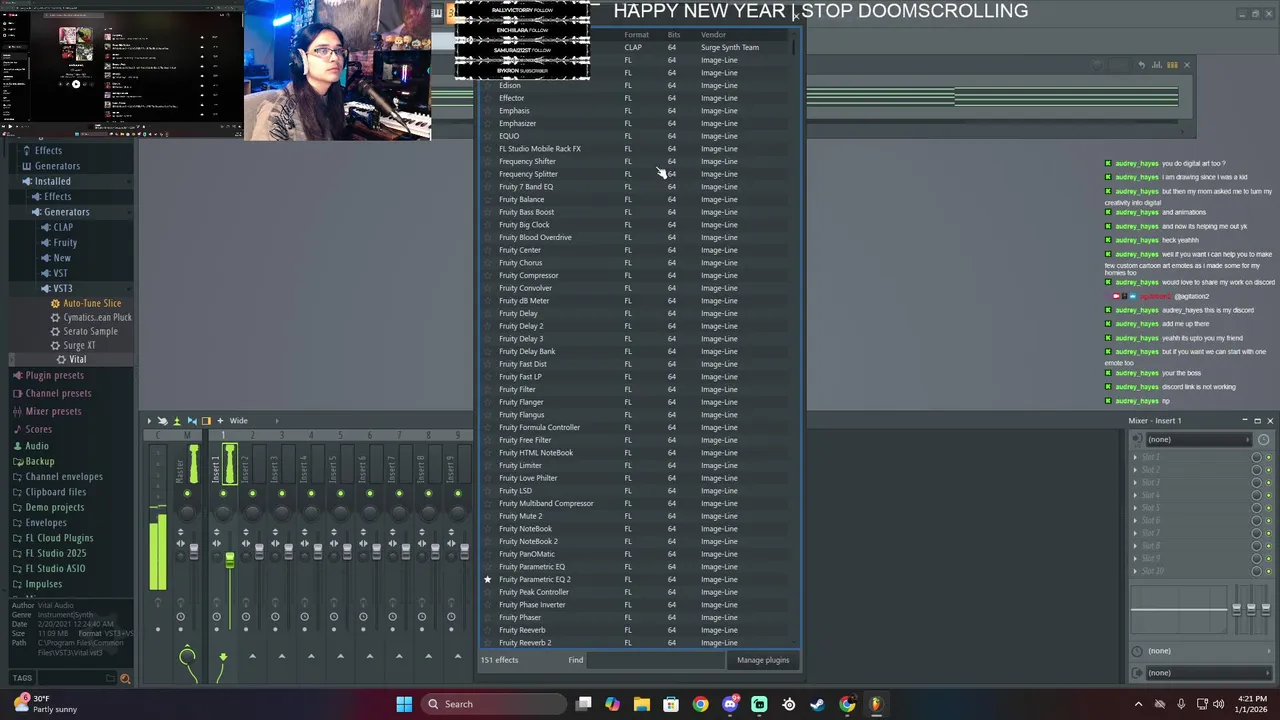The image size is (1280, 720).
Task: Click the Insert 1 send arrow at bottom
Action: pos(223,657)
